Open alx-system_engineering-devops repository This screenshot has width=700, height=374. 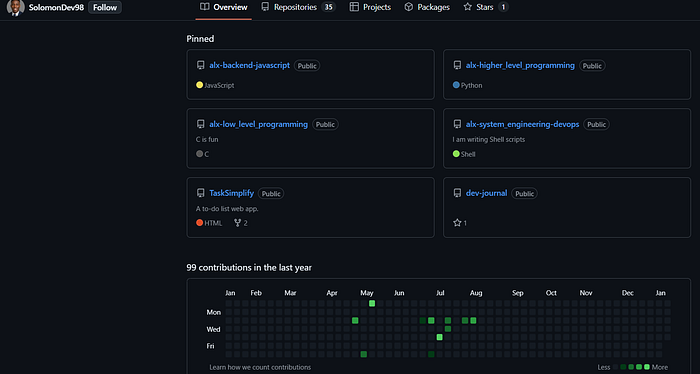pyautogui.click(x=522, y=124)
